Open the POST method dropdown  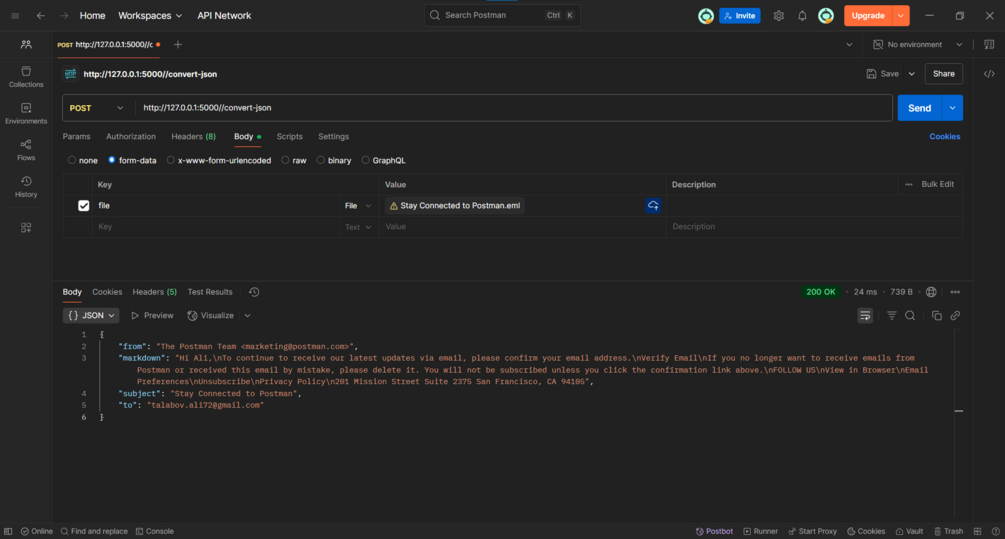97,108
